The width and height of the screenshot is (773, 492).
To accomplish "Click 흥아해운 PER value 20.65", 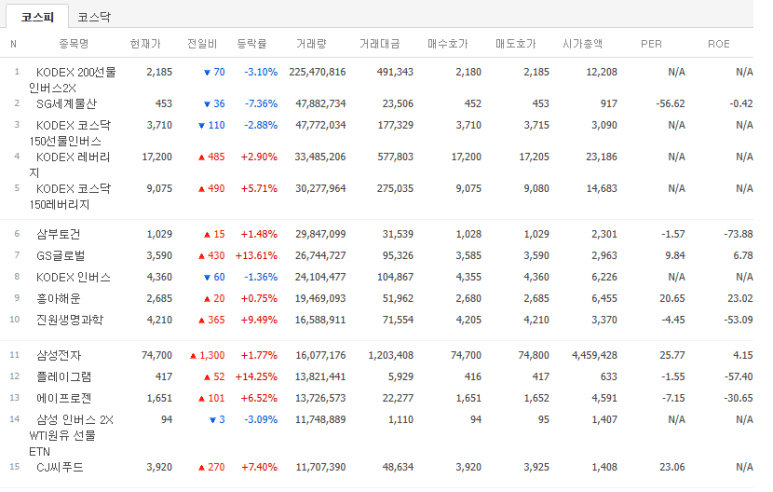I will tap(672, 298).
